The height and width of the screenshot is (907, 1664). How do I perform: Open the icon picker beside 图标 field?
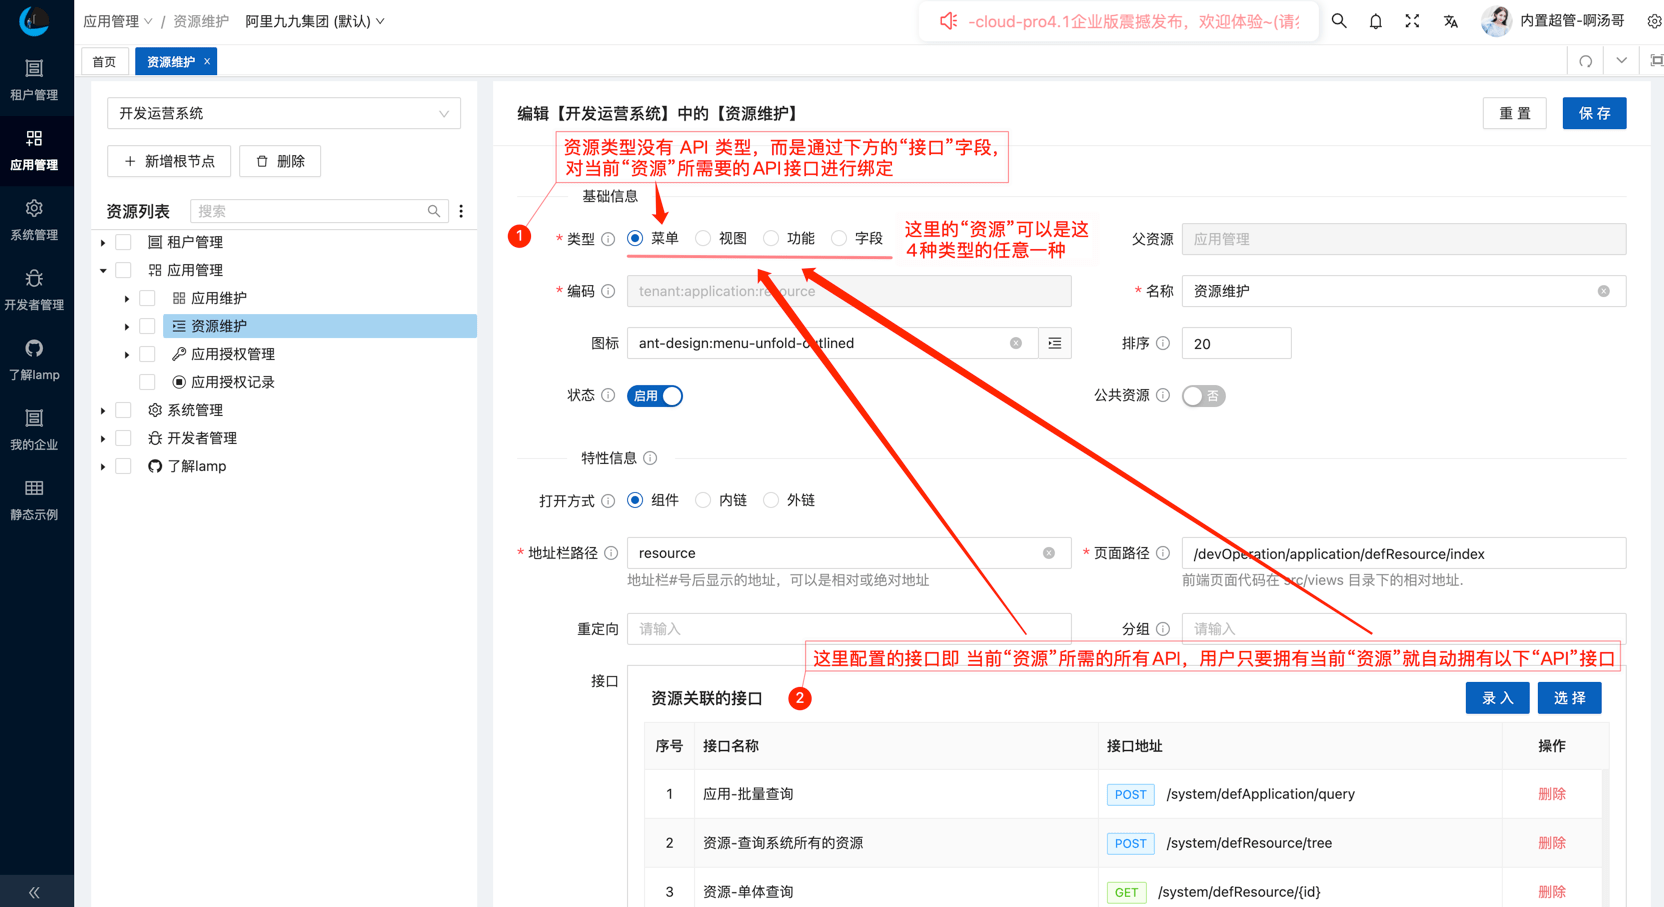click(x=1055, y=343)
